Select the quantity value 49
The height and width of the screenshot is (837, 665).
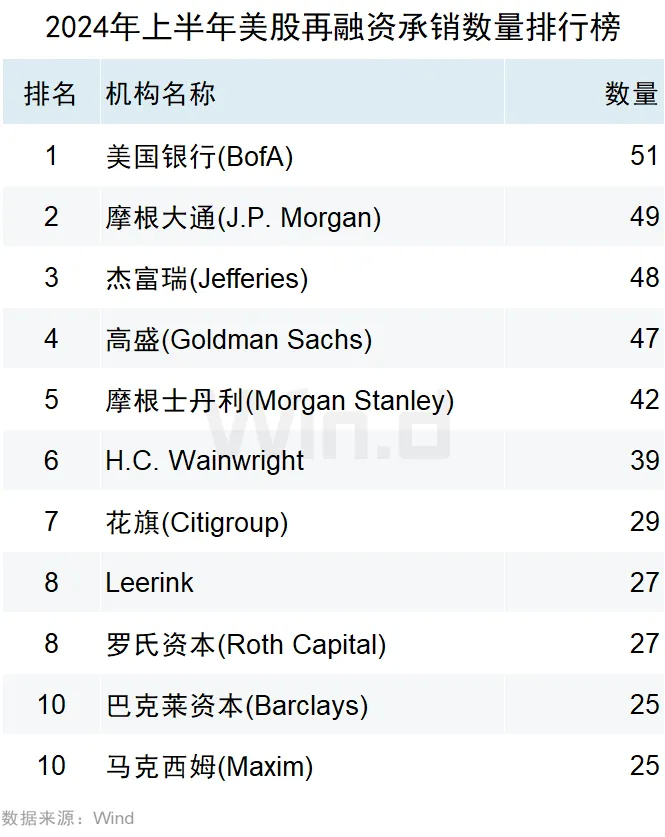pyautogui.click(x=644, y=217)
